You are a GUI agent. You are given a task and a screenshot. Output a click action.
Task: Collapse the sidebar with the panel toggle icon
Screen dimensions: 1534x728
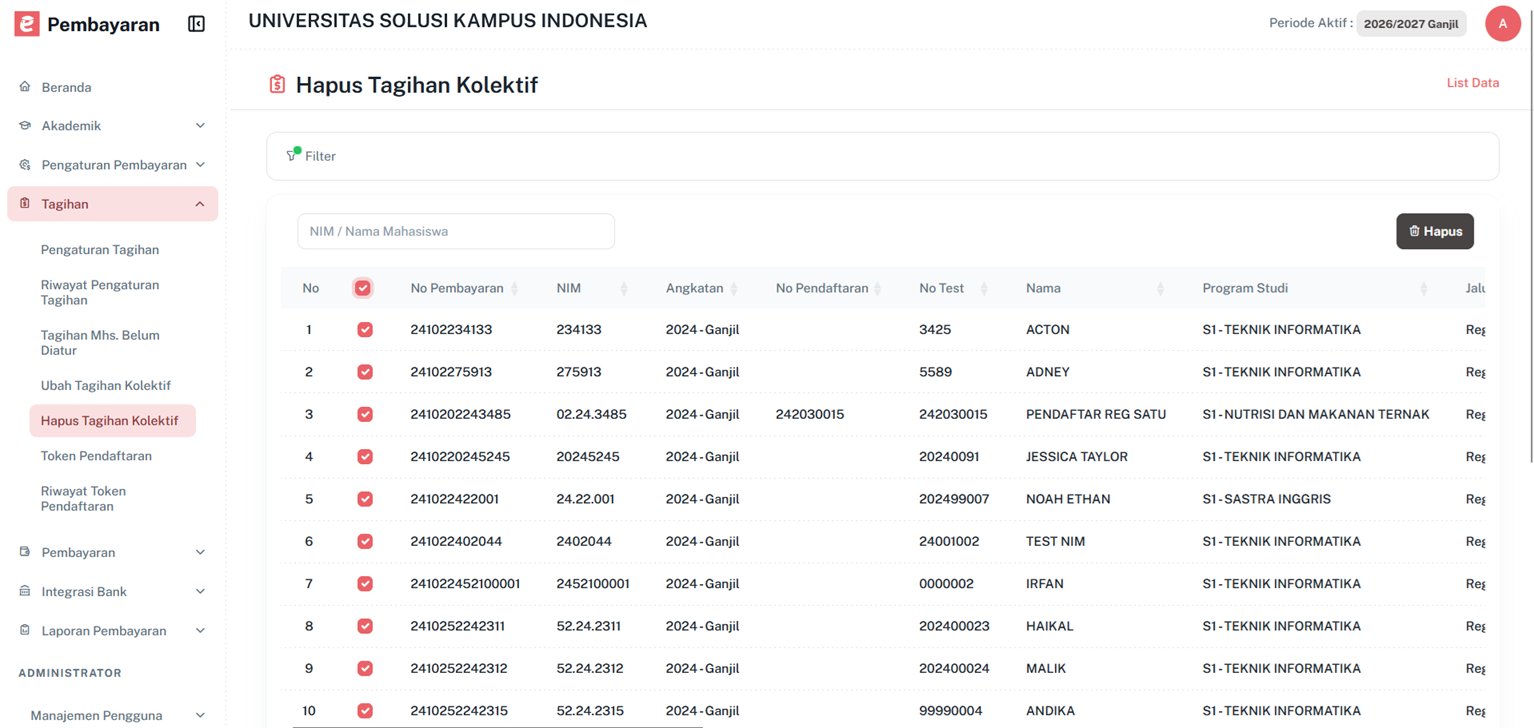196,24
